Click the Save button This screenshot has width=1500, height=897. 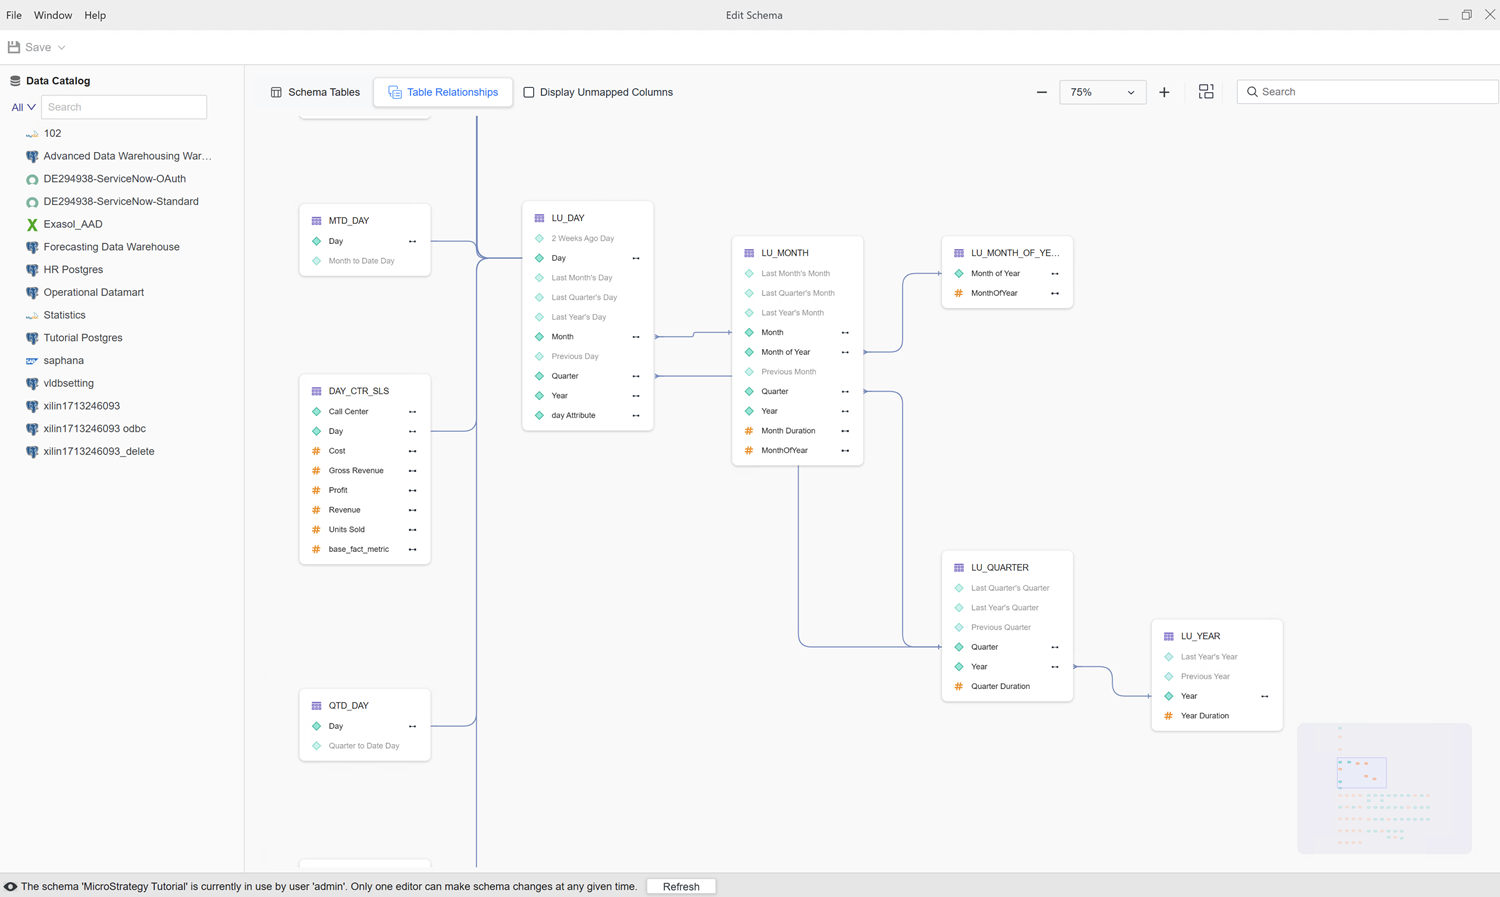[x=30, y=48]
